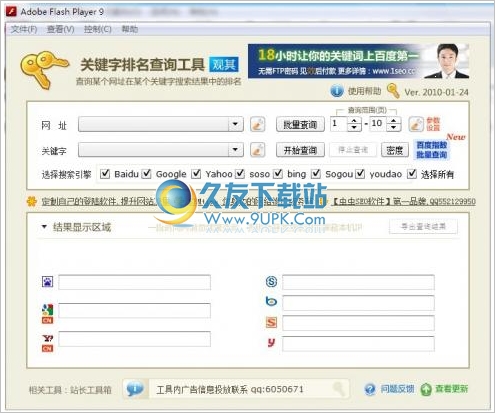Toggle the Yahoo checkbox
Image resolution: width=495 pixels, height=413 pixels.
(196, 174)
